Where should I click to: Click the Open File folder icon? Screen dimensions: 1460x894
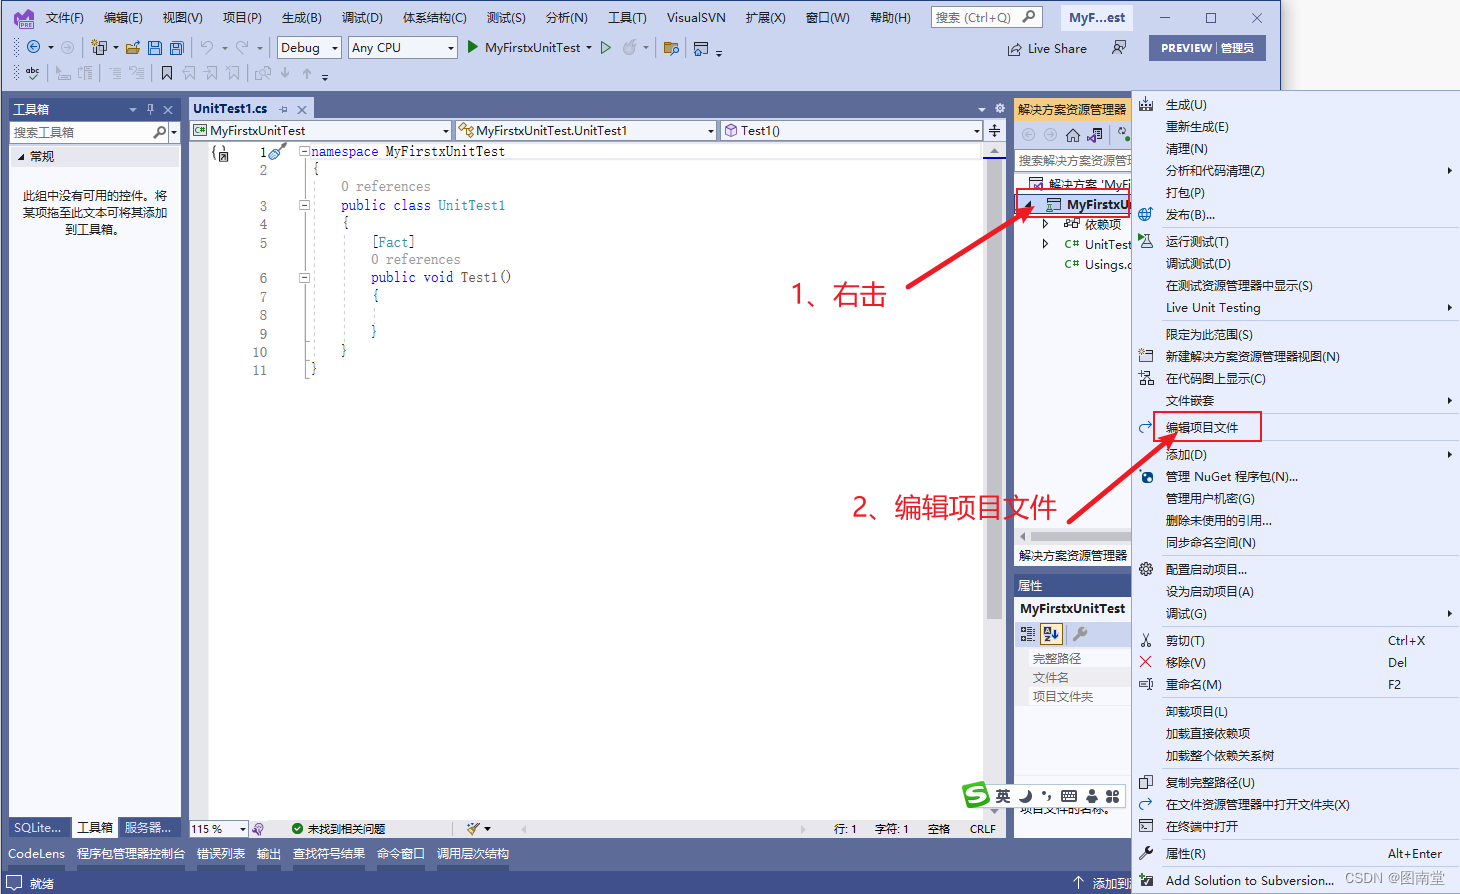pyautogui.click(x=133, y=47)
